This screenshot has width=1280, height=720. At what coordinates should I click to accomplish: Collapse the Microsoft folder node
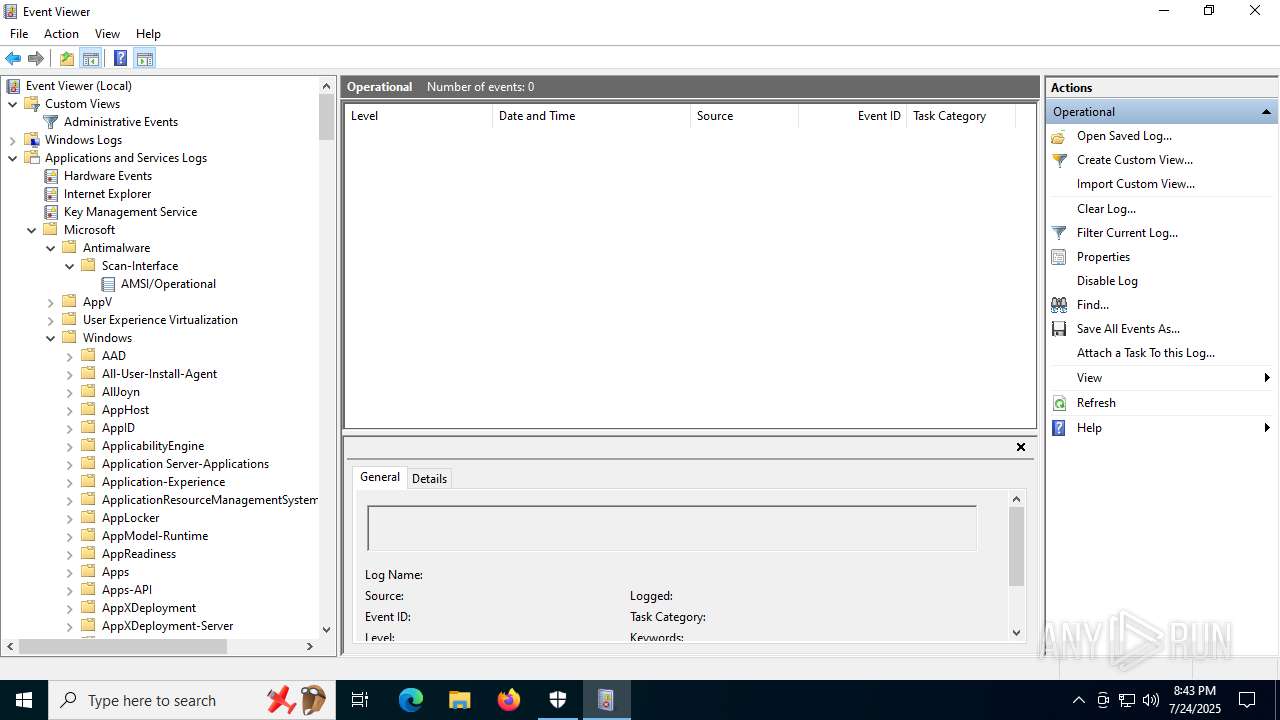[32, 230]
